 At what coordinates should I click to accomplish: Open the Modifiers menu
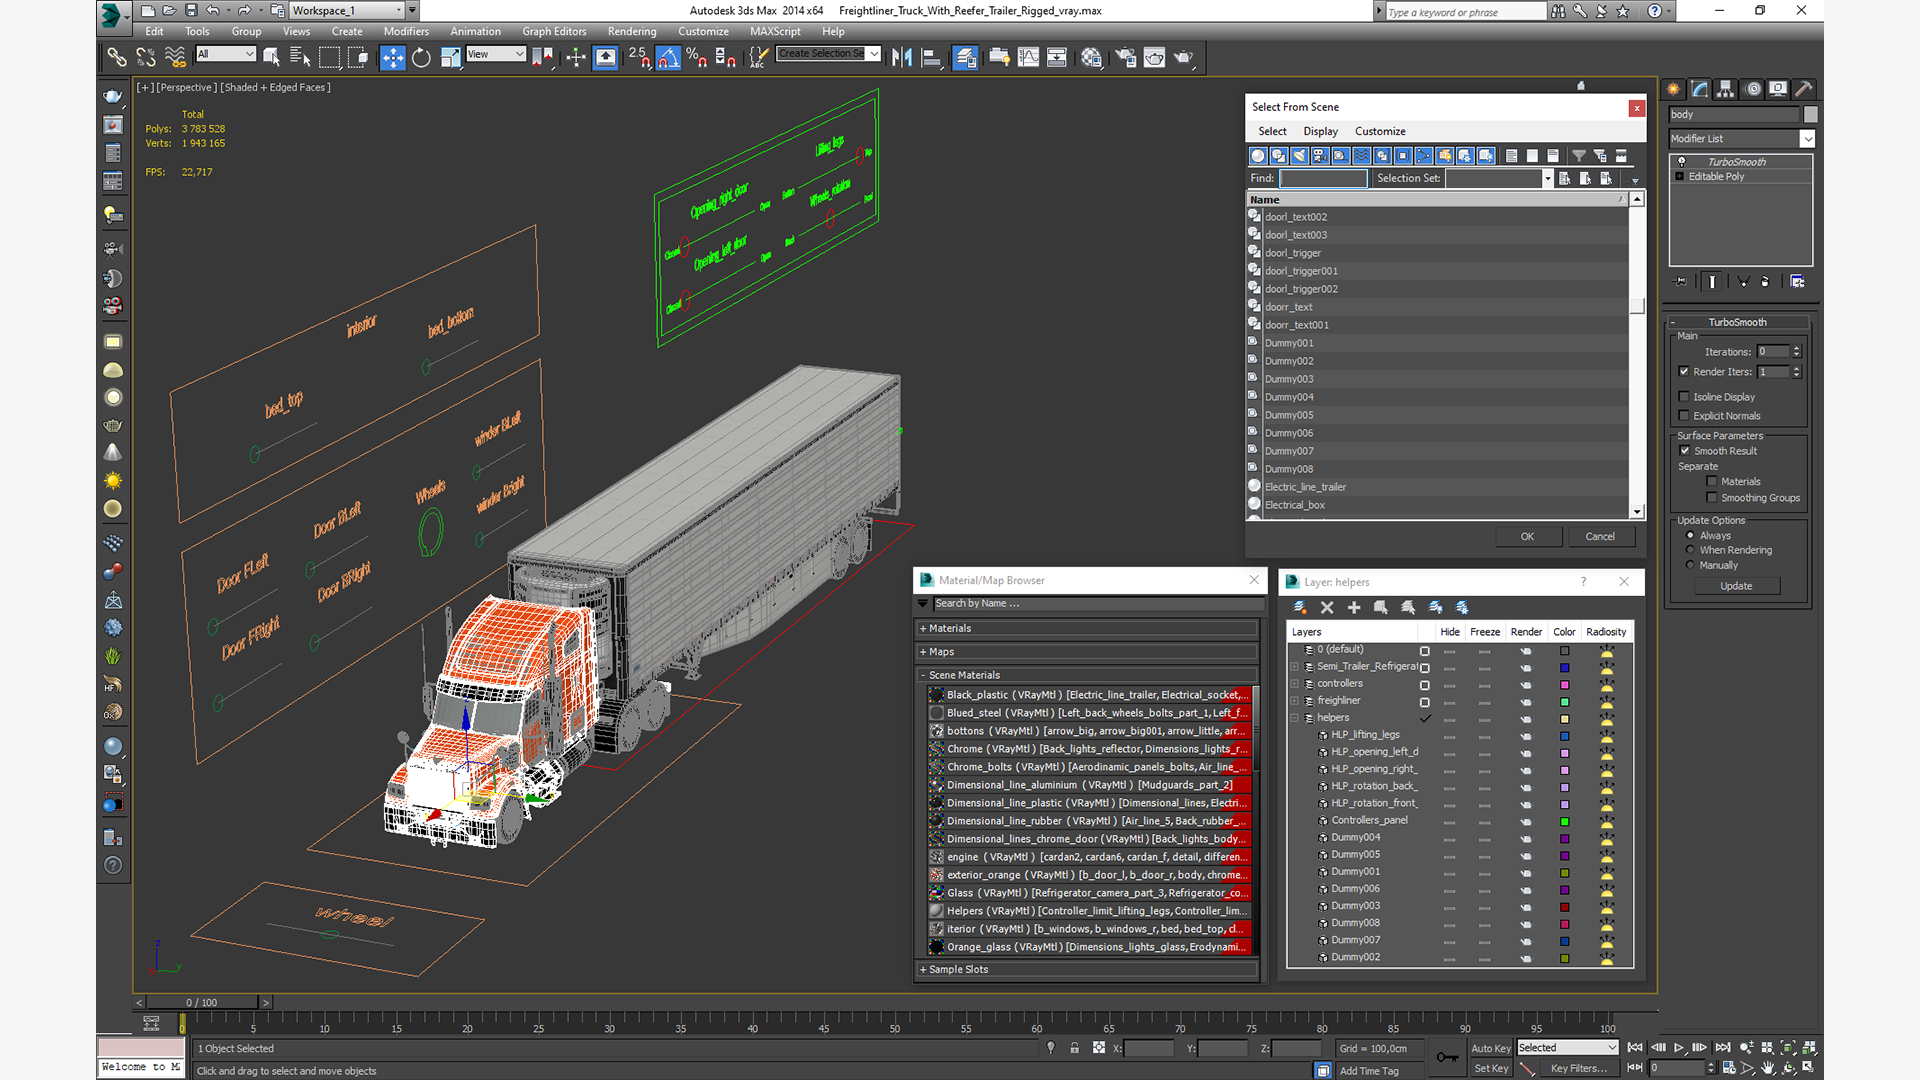pyautogui.click(x=406, y=31)
